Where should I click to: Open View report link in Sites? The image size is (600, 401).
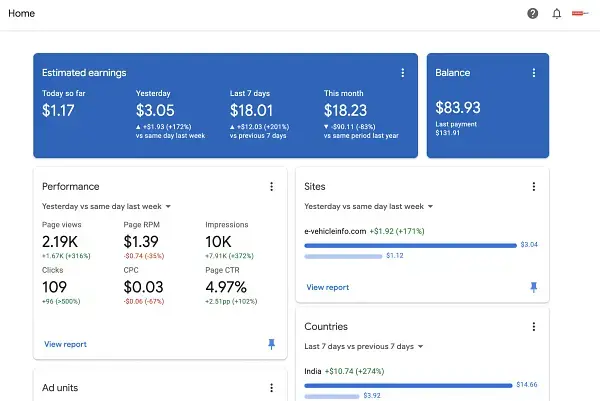327,287
